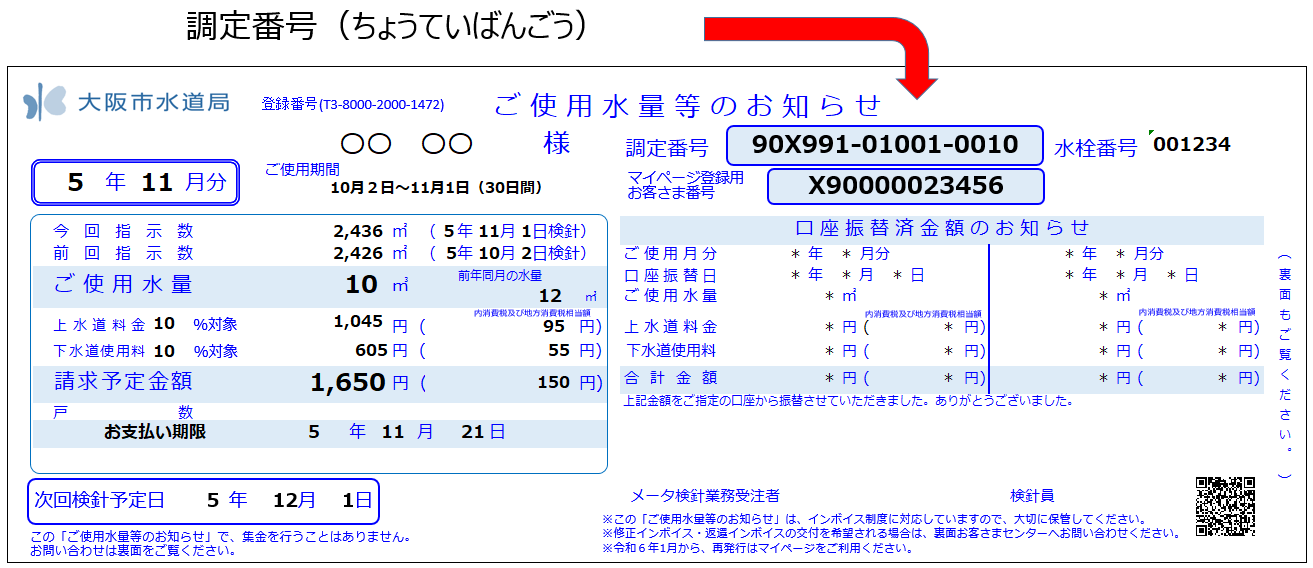Screen dimensions: 1313x568
Task: Click the small green triangle beside 001234
Action: pyautogui.click(x=1153, y=134)
